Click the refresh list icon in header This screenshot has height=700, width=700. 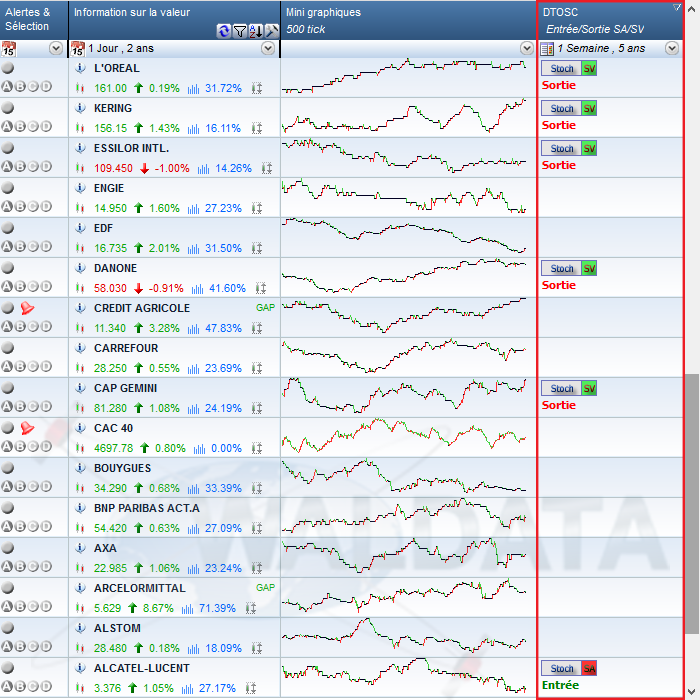tap(224, 31)
